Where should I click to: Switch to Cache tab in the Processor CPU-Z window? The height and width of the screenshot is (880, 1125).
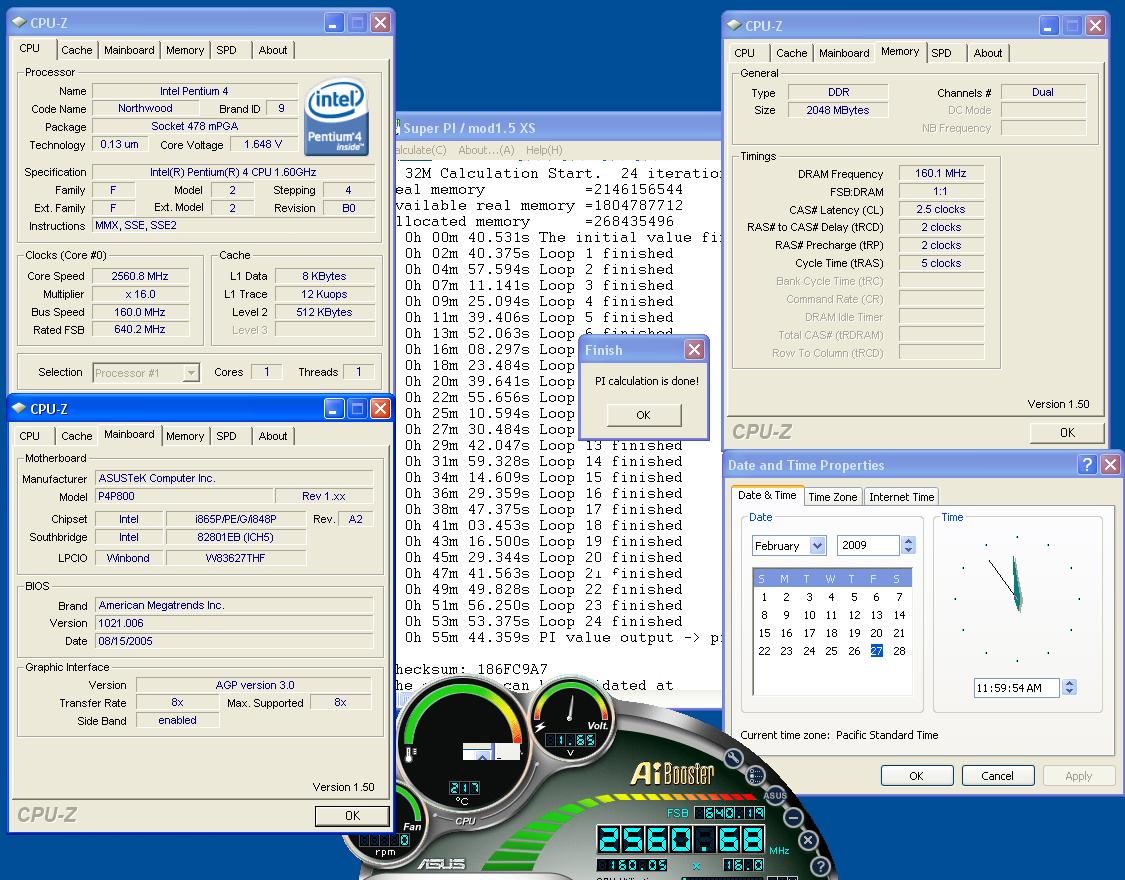(x=77, y=50)
